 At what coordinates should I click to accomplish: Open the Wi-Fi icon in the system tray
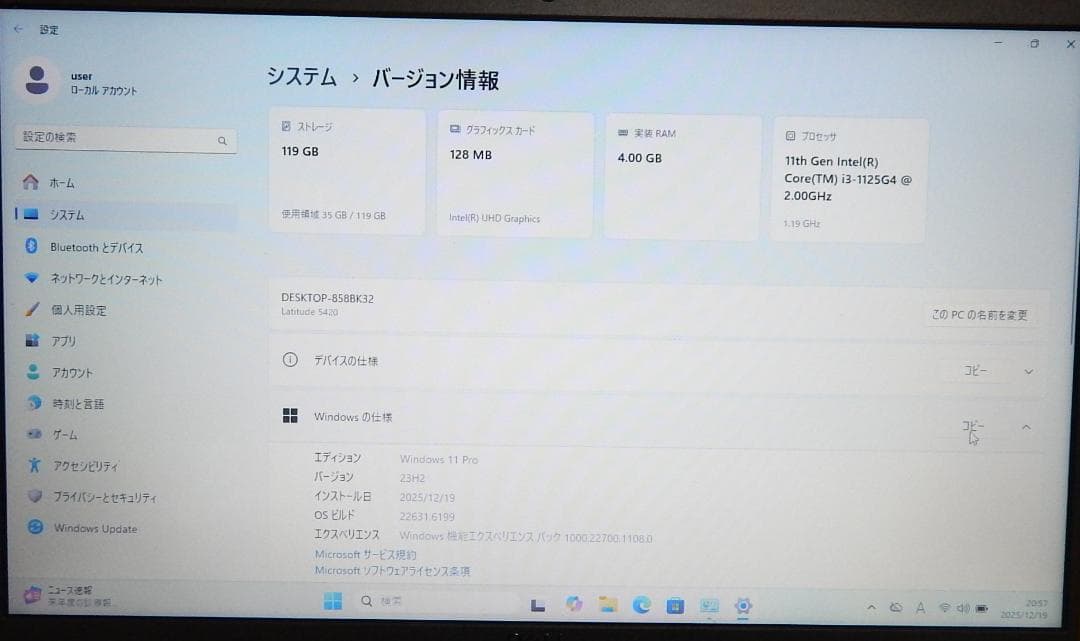945,606
